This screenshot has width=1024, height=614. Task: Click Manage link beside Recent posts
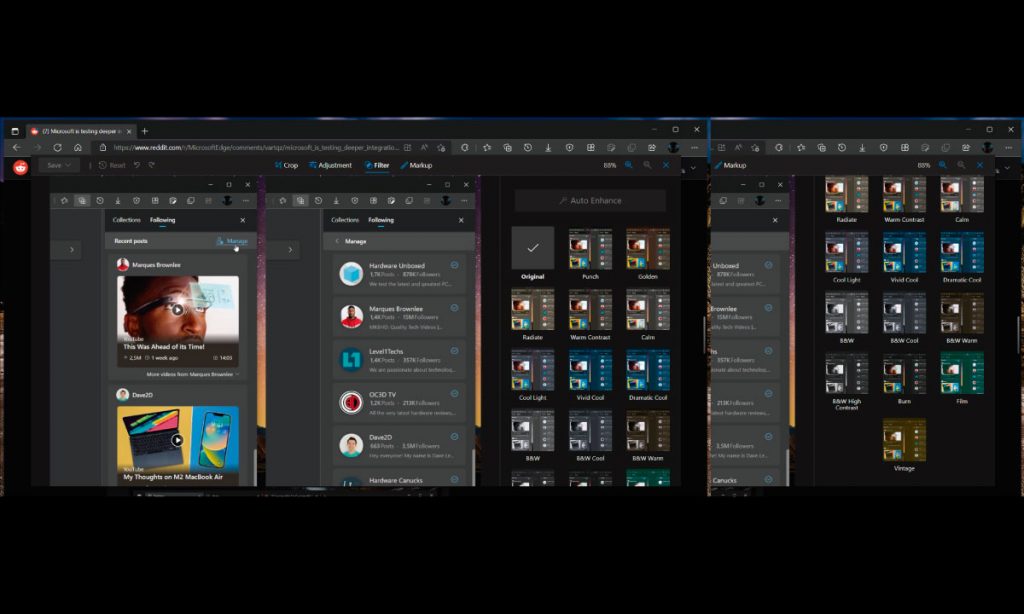232,241
